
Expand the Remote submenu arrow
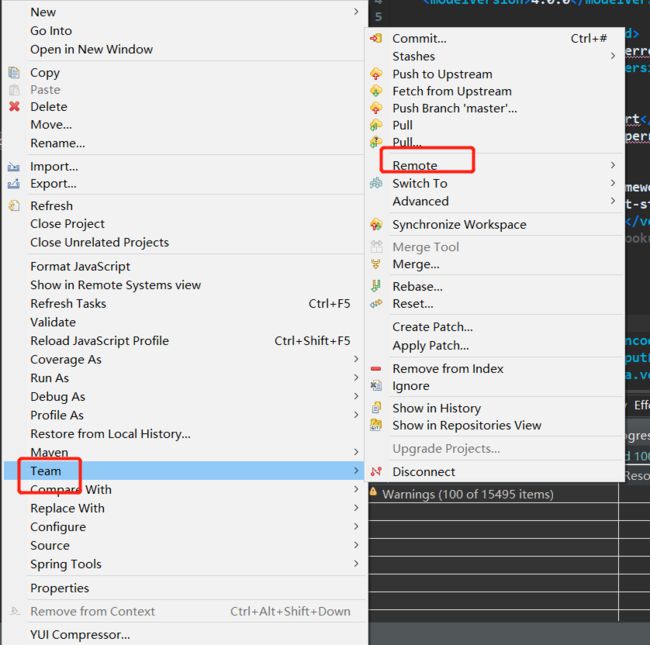tap(613, 165)
